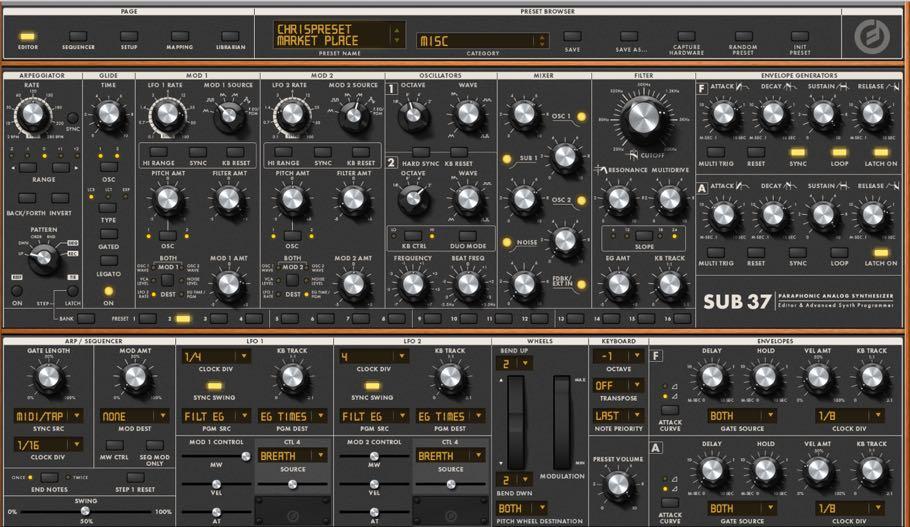Switch to the Librarian page
This screenshot has height=527, width=910.
(x=230, y=37)
